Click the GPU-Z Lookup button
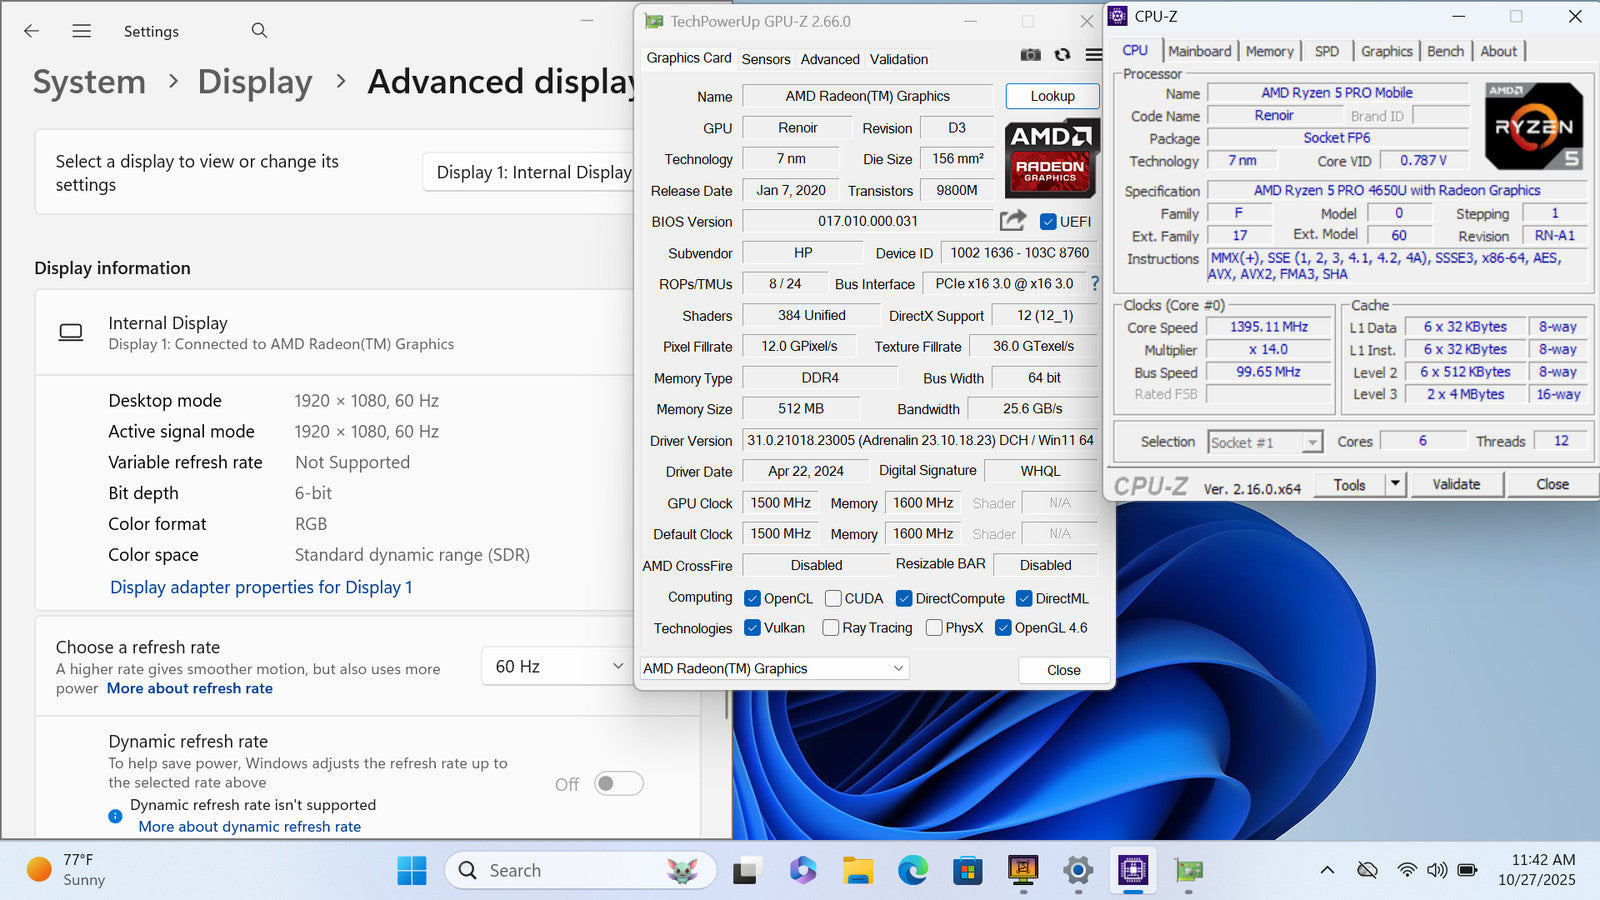Viewport: 1600px width, 900px height. tap(1052, 96)
